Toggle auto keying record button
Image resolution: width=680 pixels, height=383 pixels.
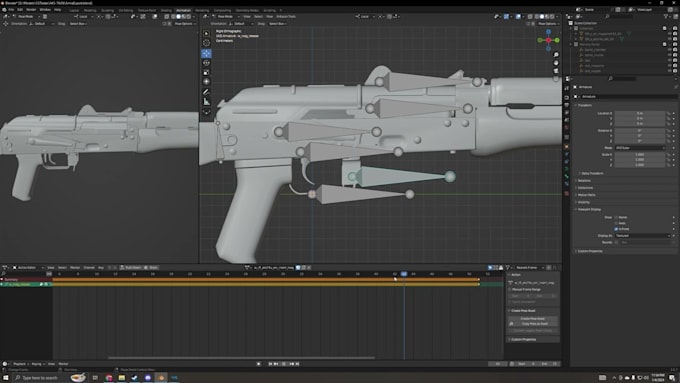tap(258, 364)
